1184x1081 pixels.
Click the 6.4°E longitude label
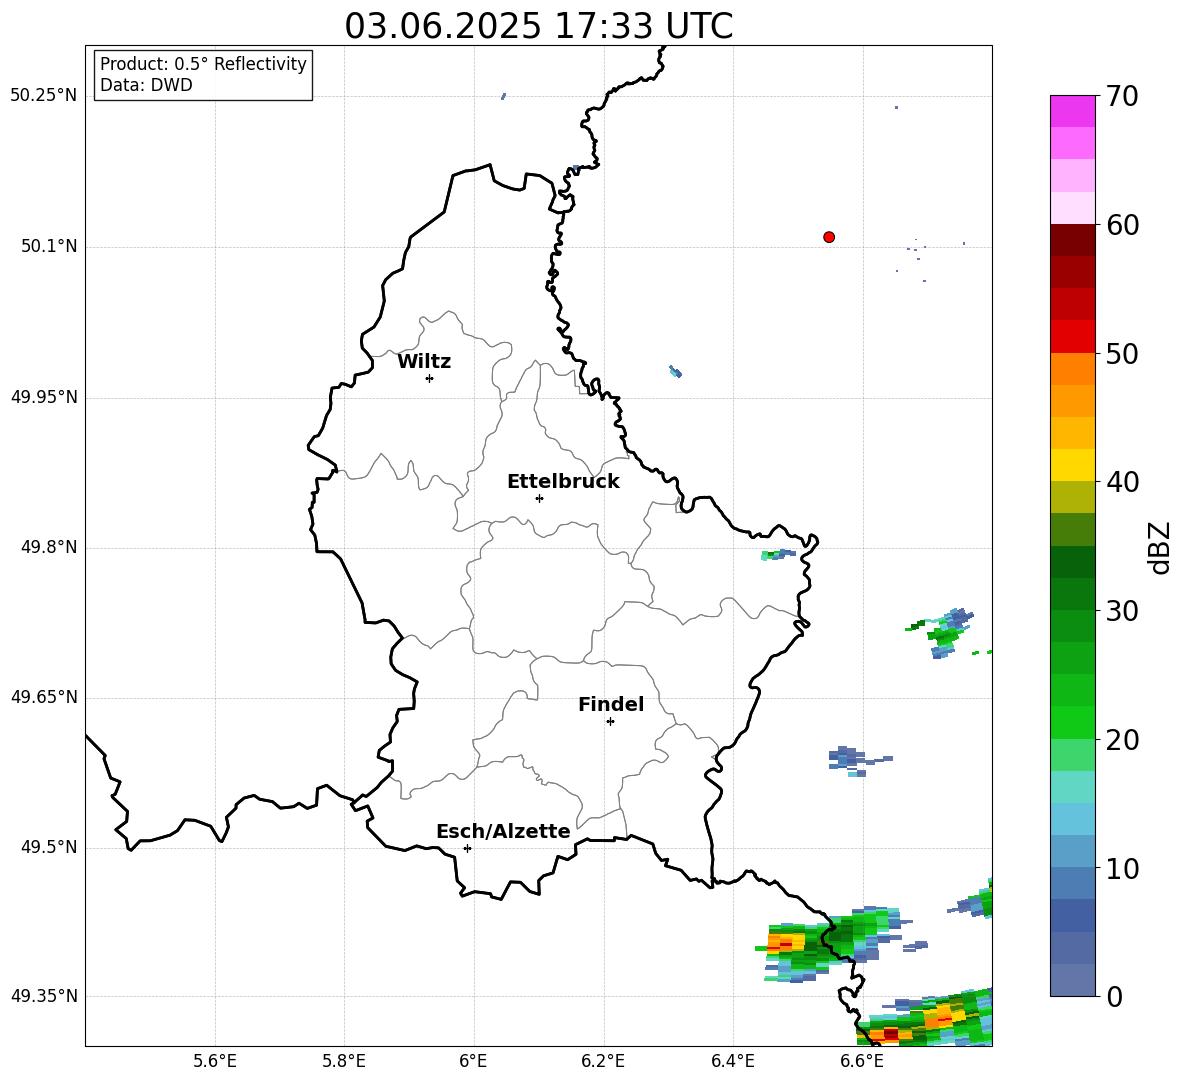pyautogui.click(x=732, y=1061)
